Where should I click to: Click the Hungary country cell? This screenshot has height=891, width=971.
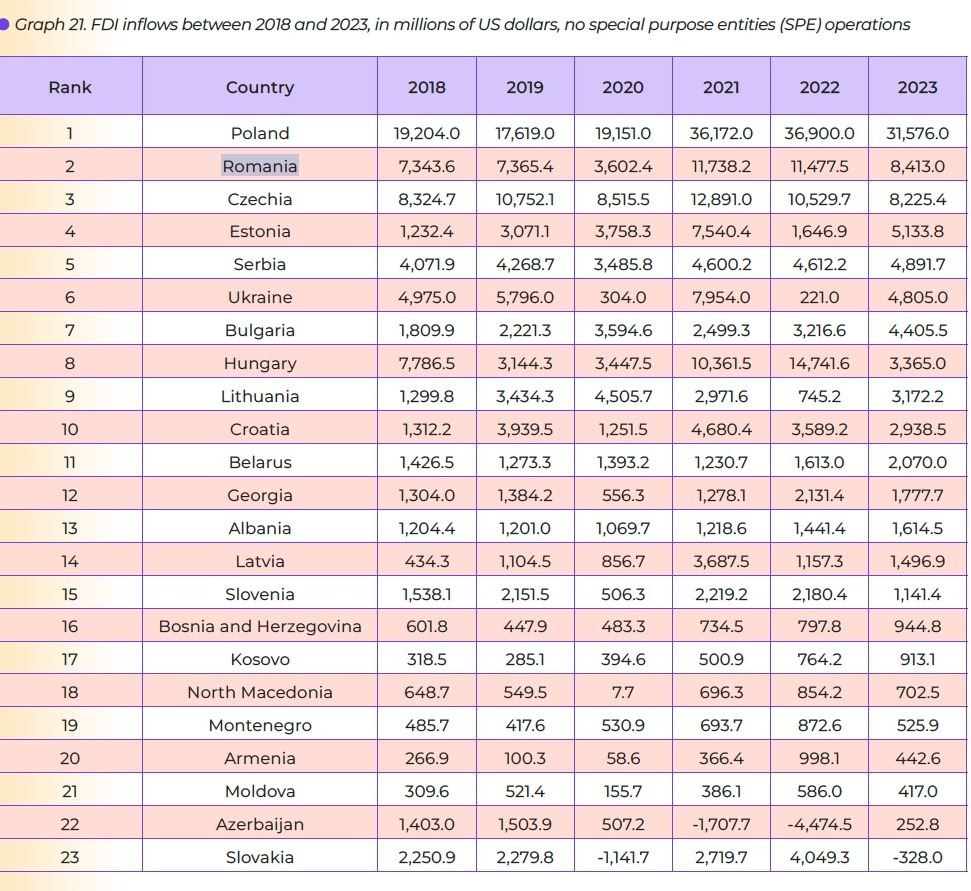(x=260, y=363)
